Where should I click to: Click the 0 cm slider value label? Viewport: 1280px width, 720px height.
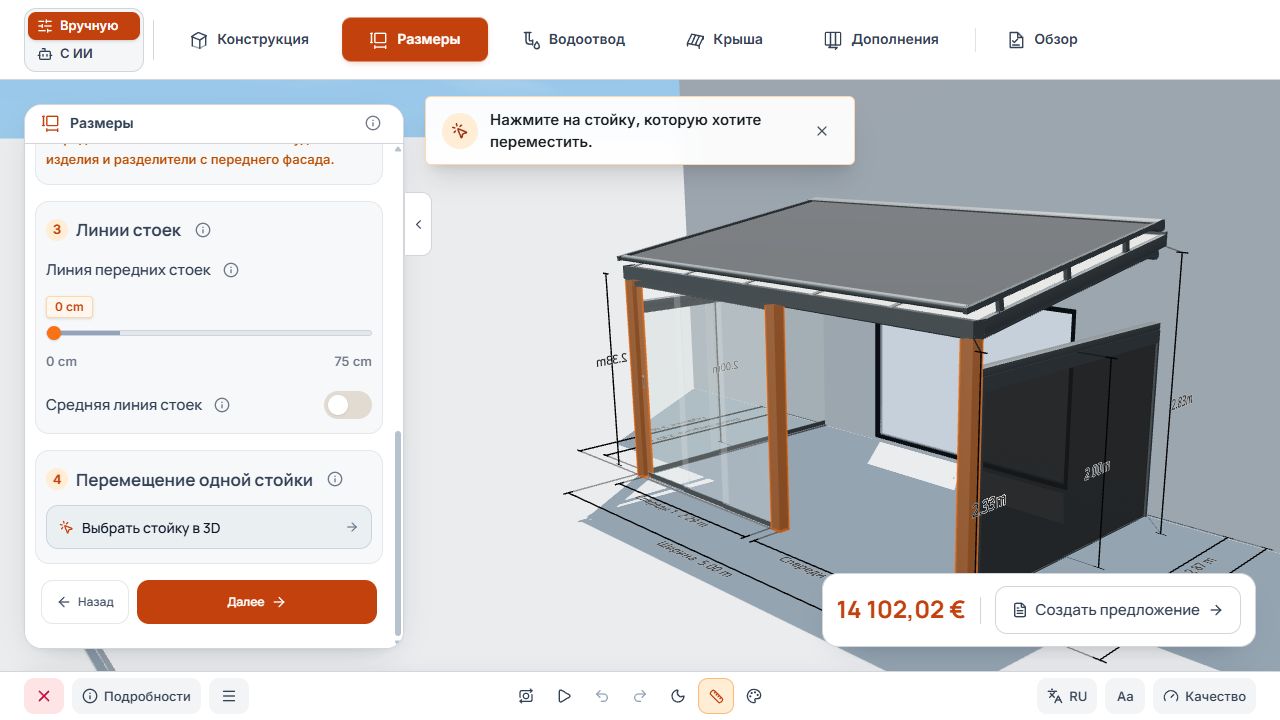69,307
